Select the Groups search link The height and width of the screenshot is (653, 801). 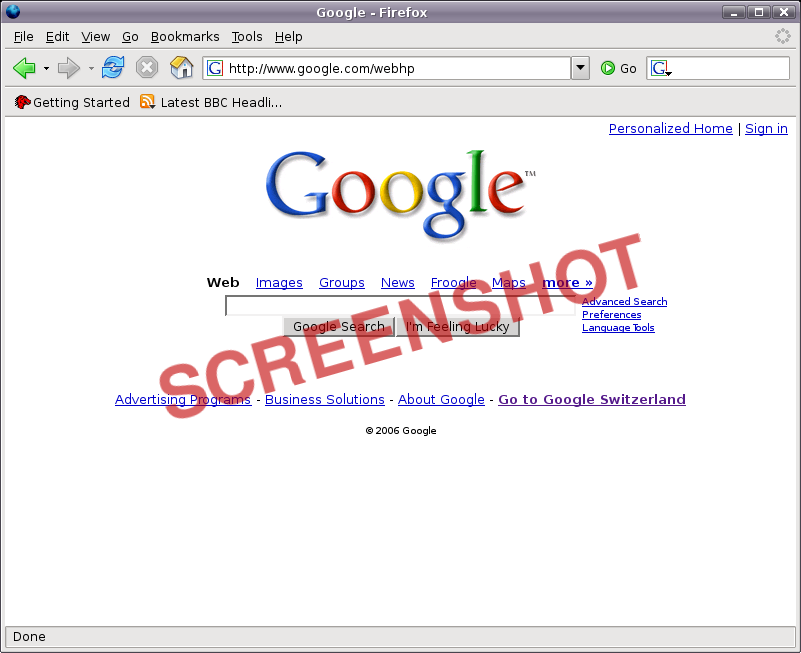[x=342, y=283]
